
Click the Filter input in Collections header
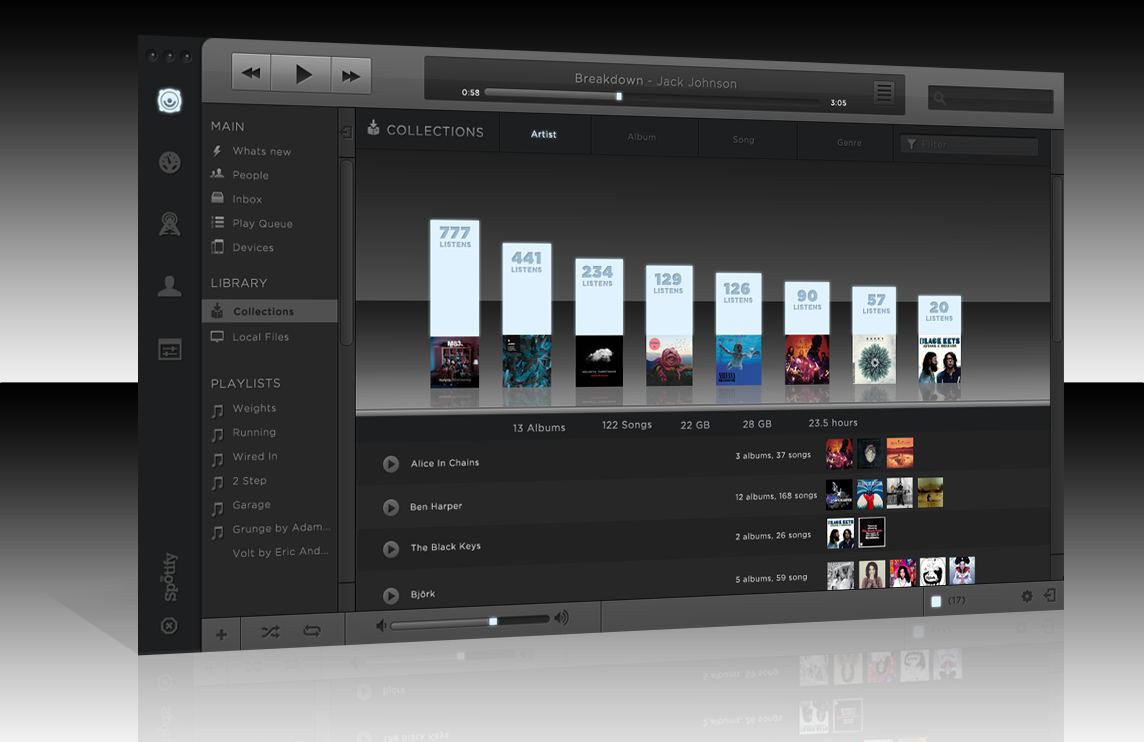coord(969,144)
